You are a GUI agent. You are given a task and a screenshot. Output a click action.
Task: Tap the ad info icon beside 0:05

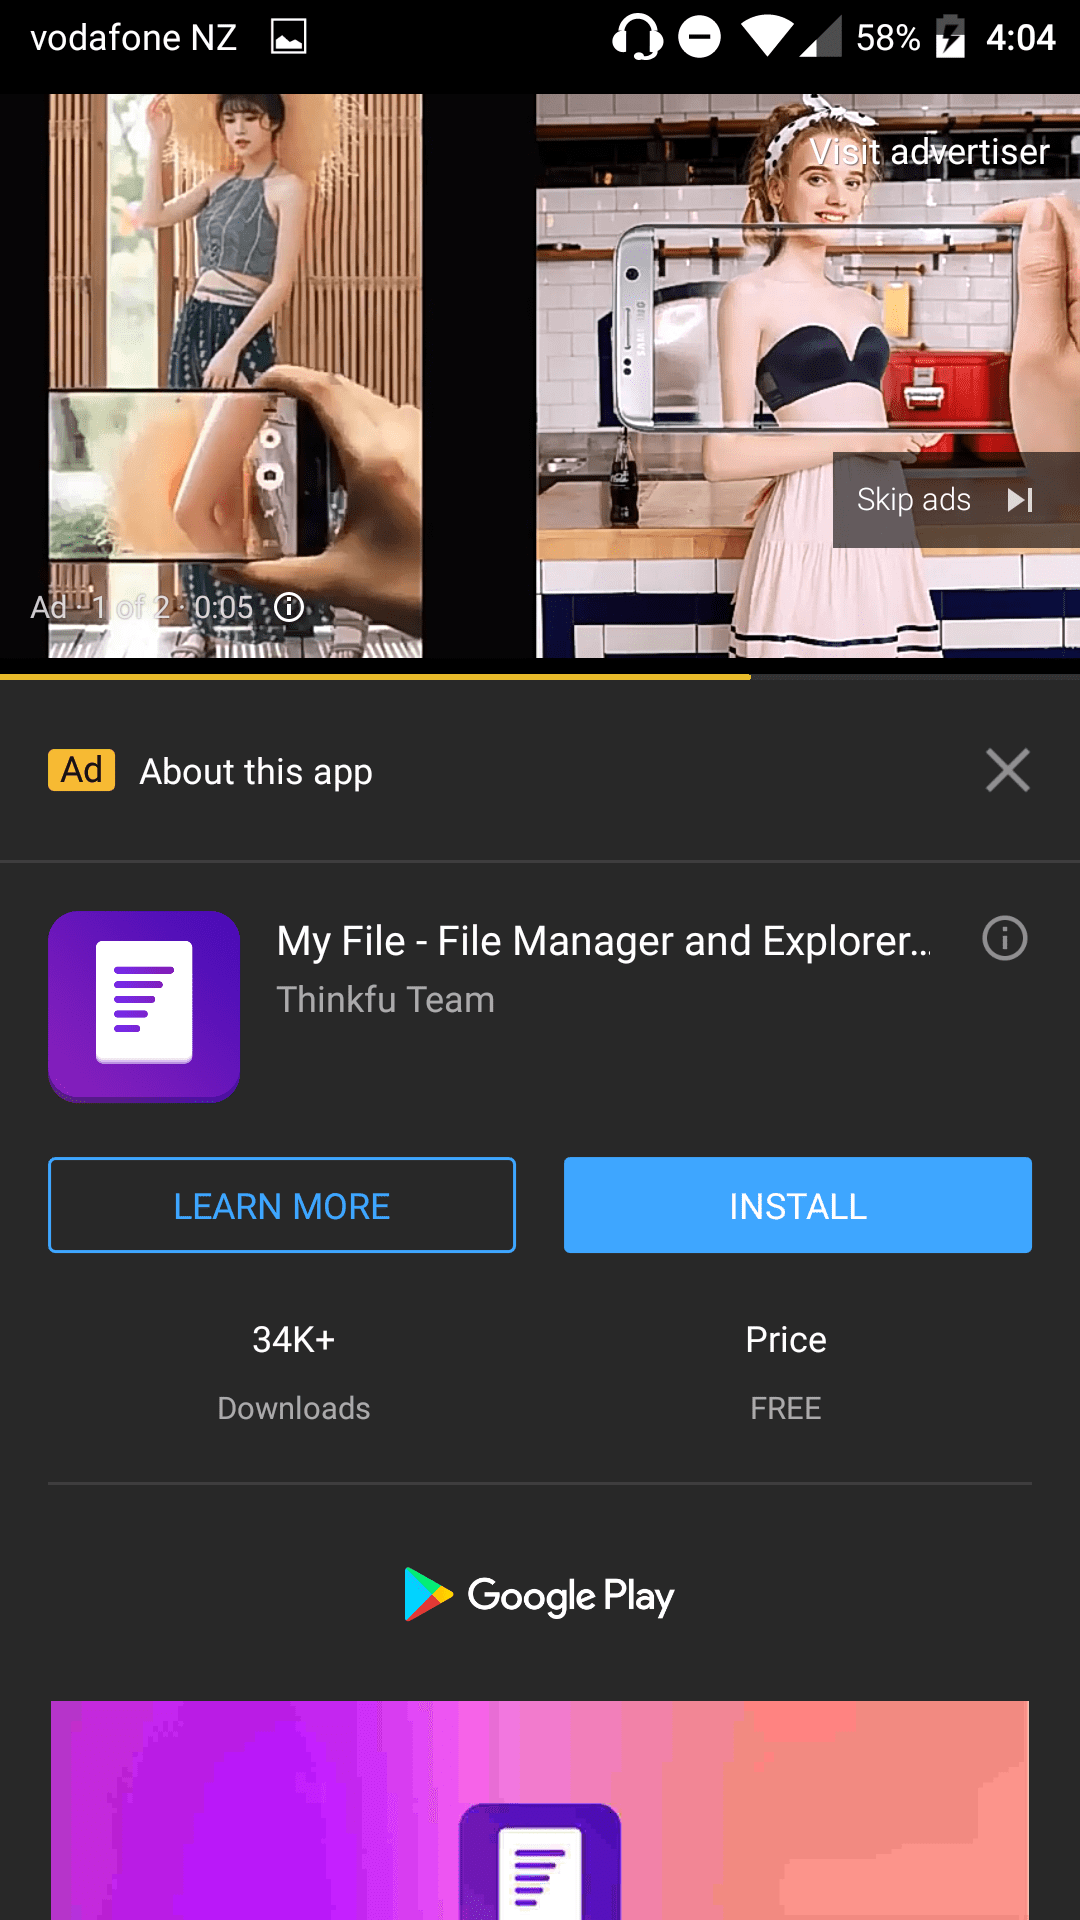(x=289, y=607)
